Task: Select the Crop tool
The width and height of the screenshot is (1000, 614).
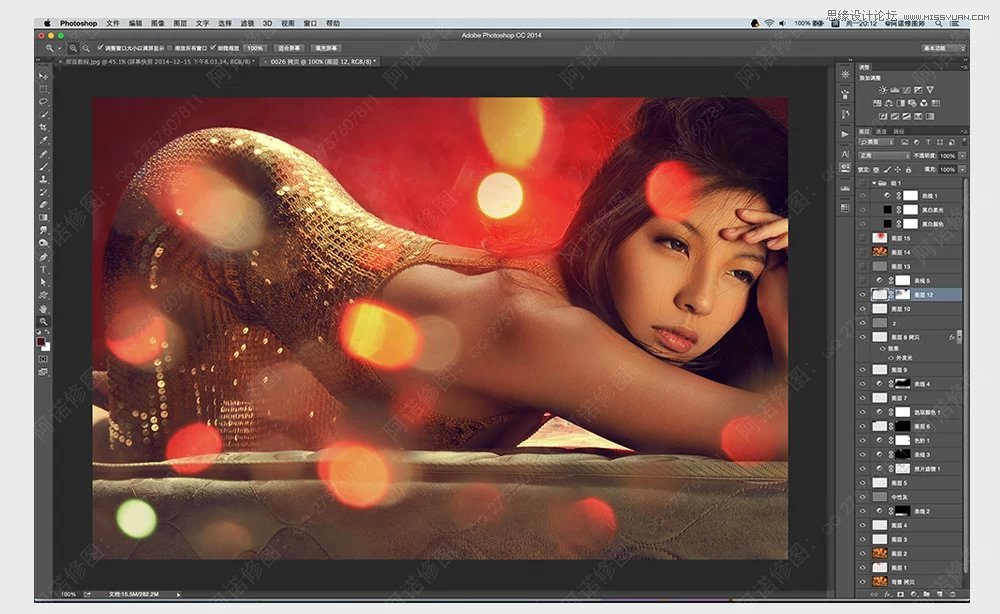Action: (x=43, y=128)
